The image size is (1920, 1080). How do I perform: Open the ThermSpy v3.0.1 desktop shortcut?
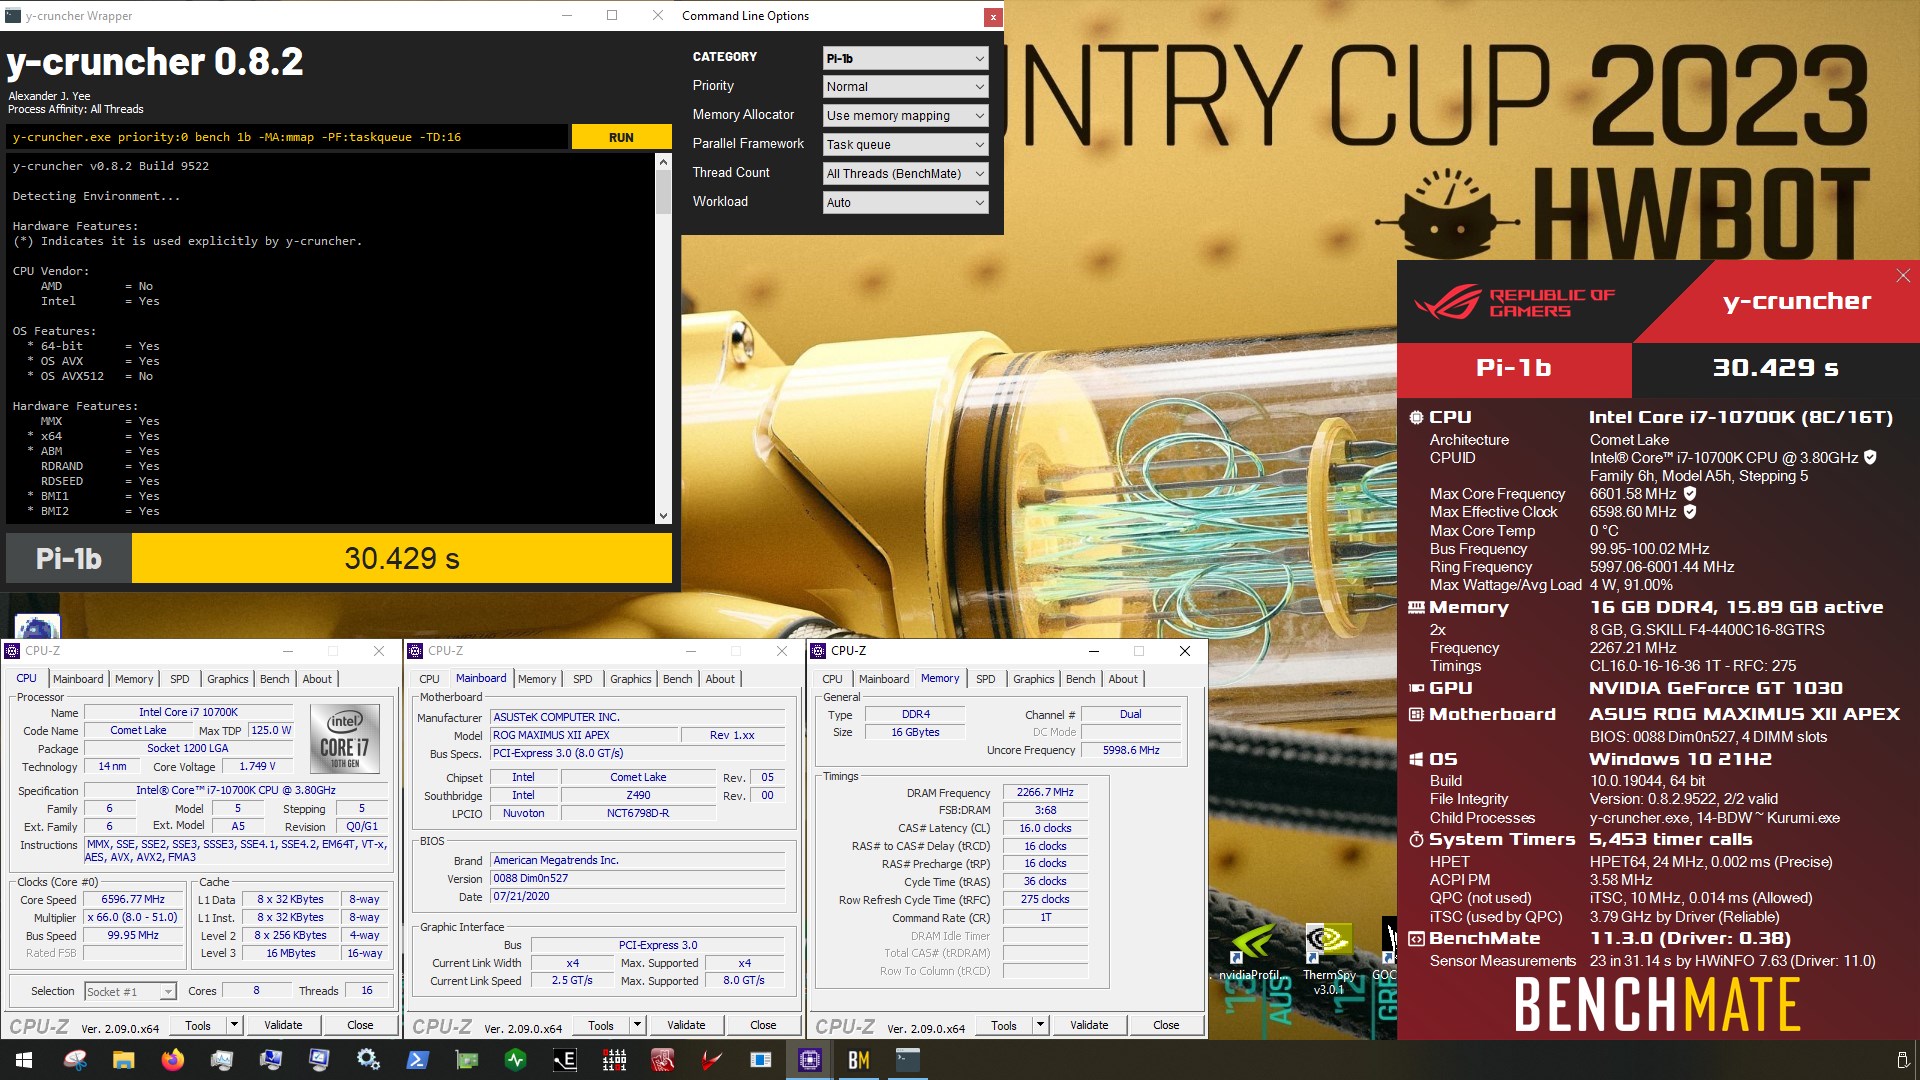coord(1328,958)
